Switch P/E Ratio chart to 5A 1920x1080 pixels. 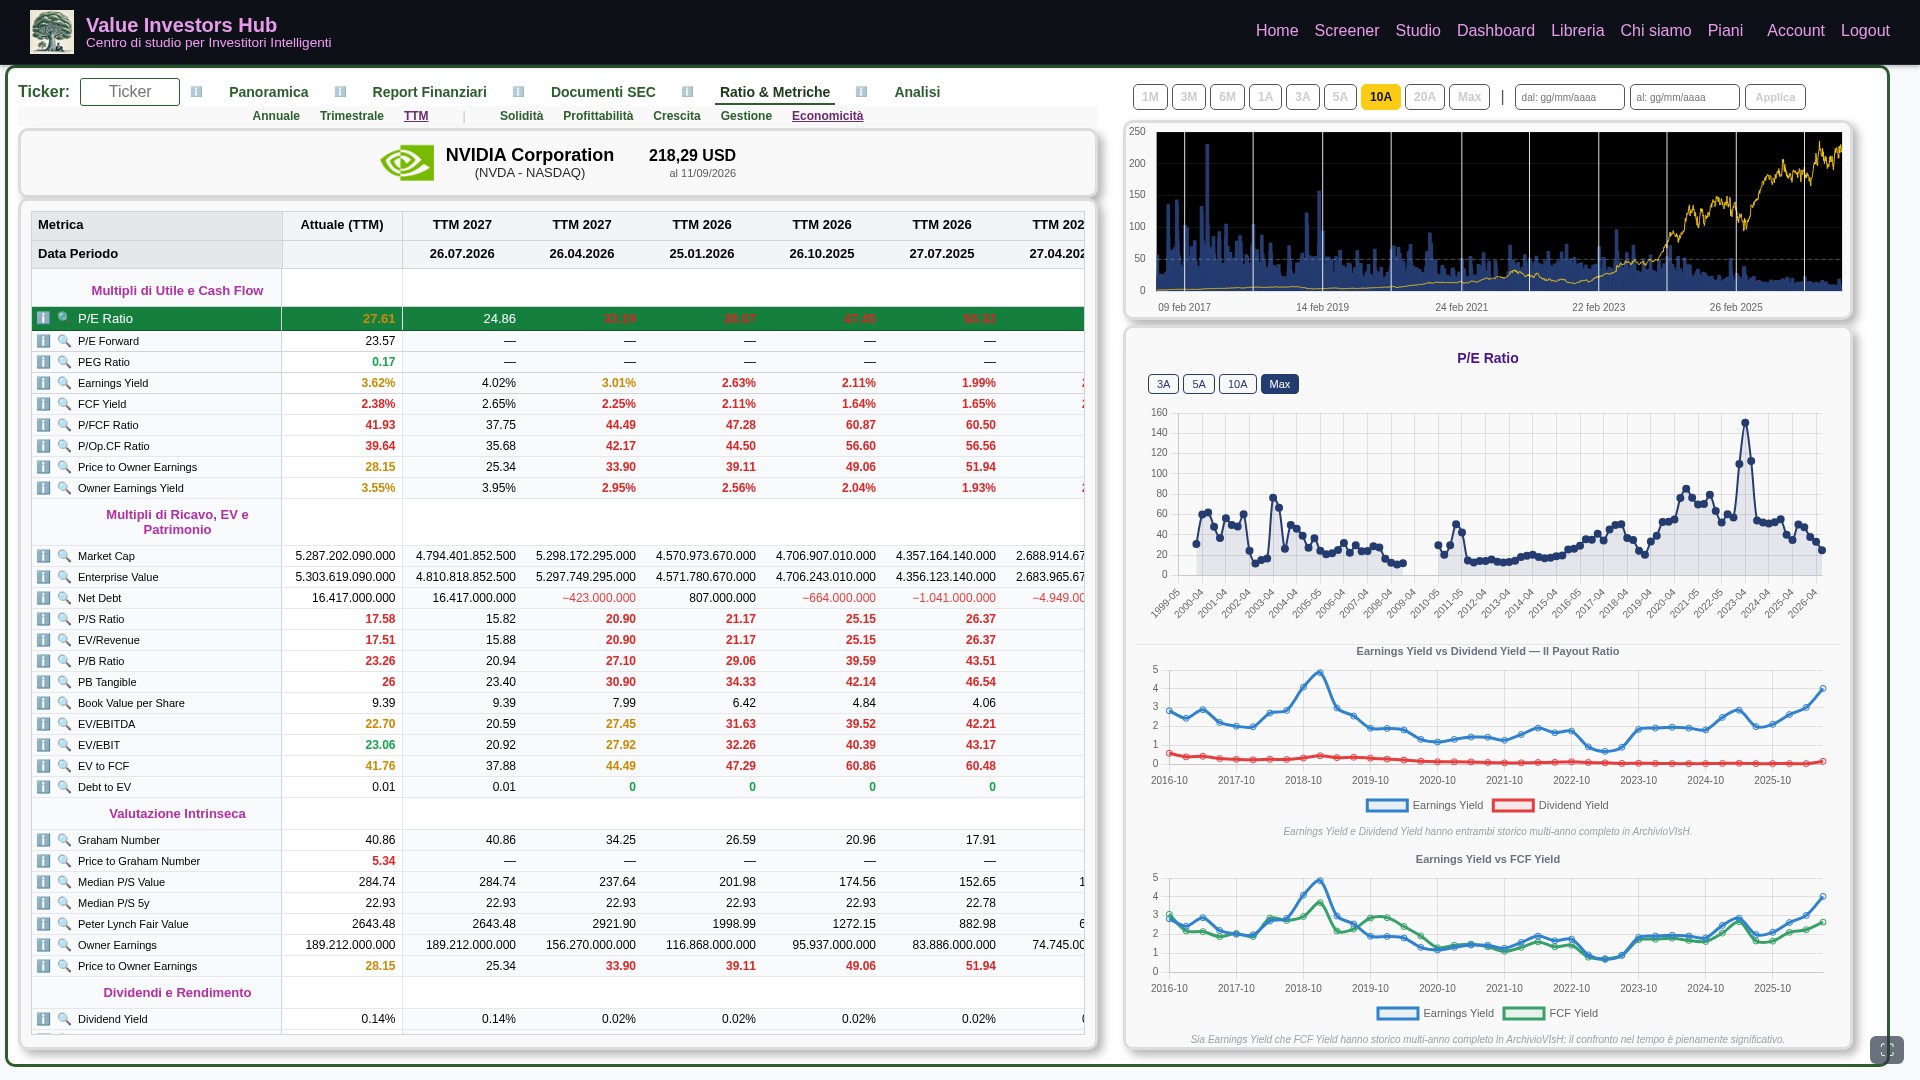click(x=1198, y=384)
